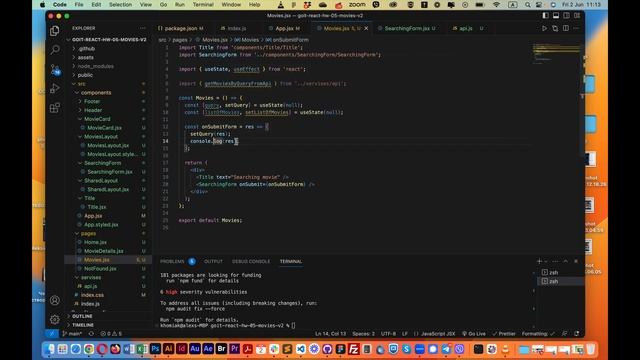Expand the .github folder

click(x=86, y=49)
